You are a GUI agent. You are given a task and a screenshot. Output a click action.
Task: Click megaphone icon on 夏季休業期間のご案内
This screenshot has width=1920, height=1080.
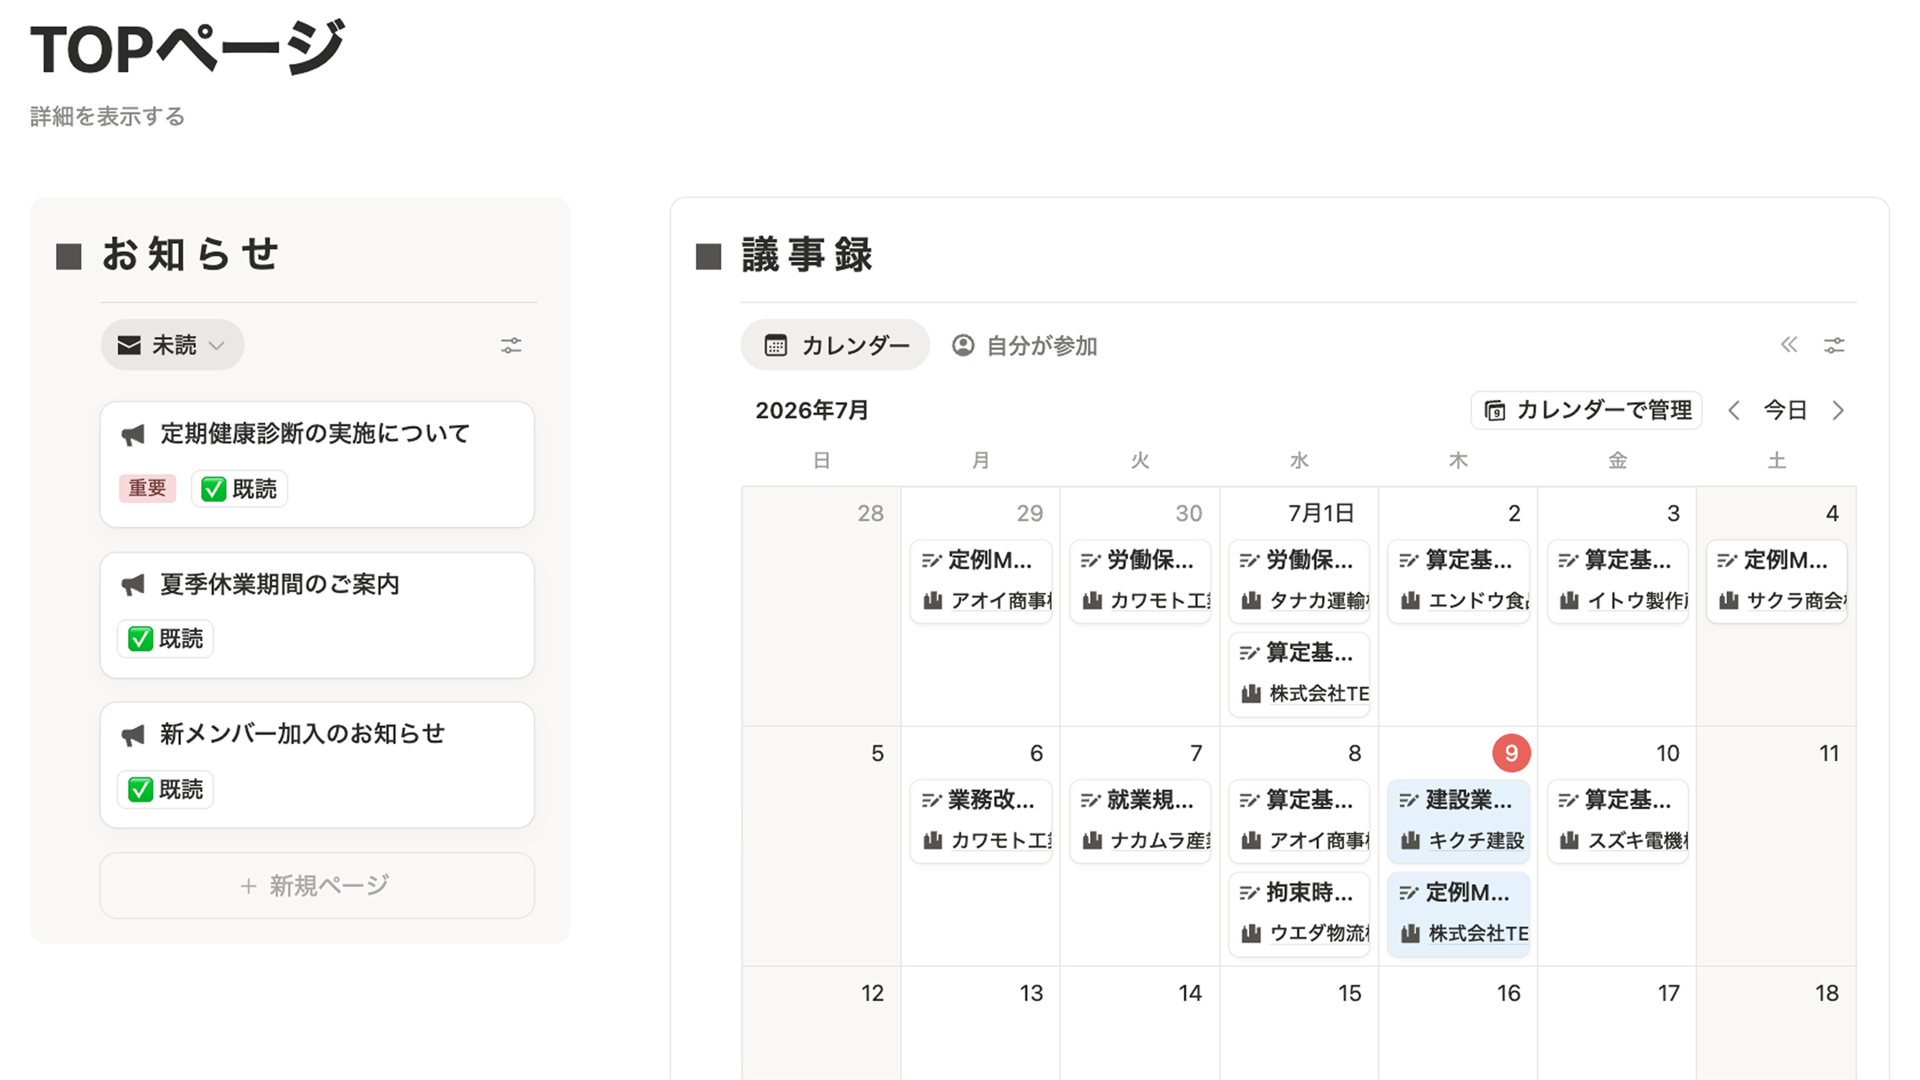133,584
